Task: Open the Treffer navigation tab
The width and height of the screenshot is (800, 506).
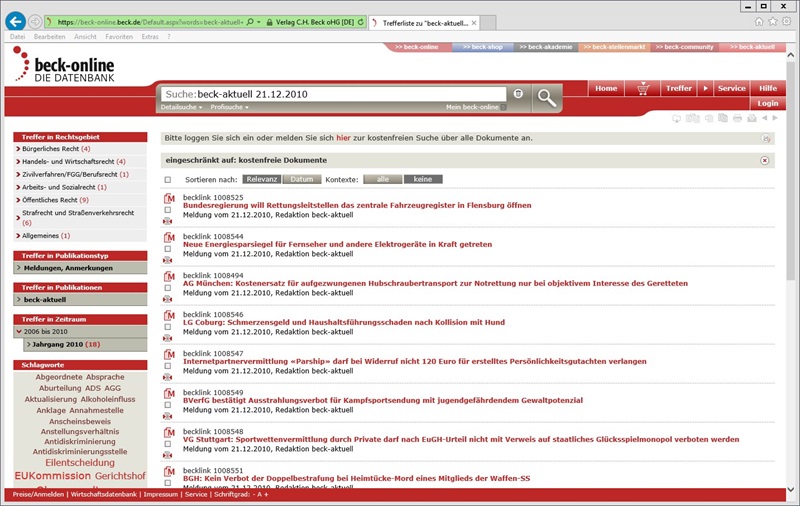Action: point(679,88)
